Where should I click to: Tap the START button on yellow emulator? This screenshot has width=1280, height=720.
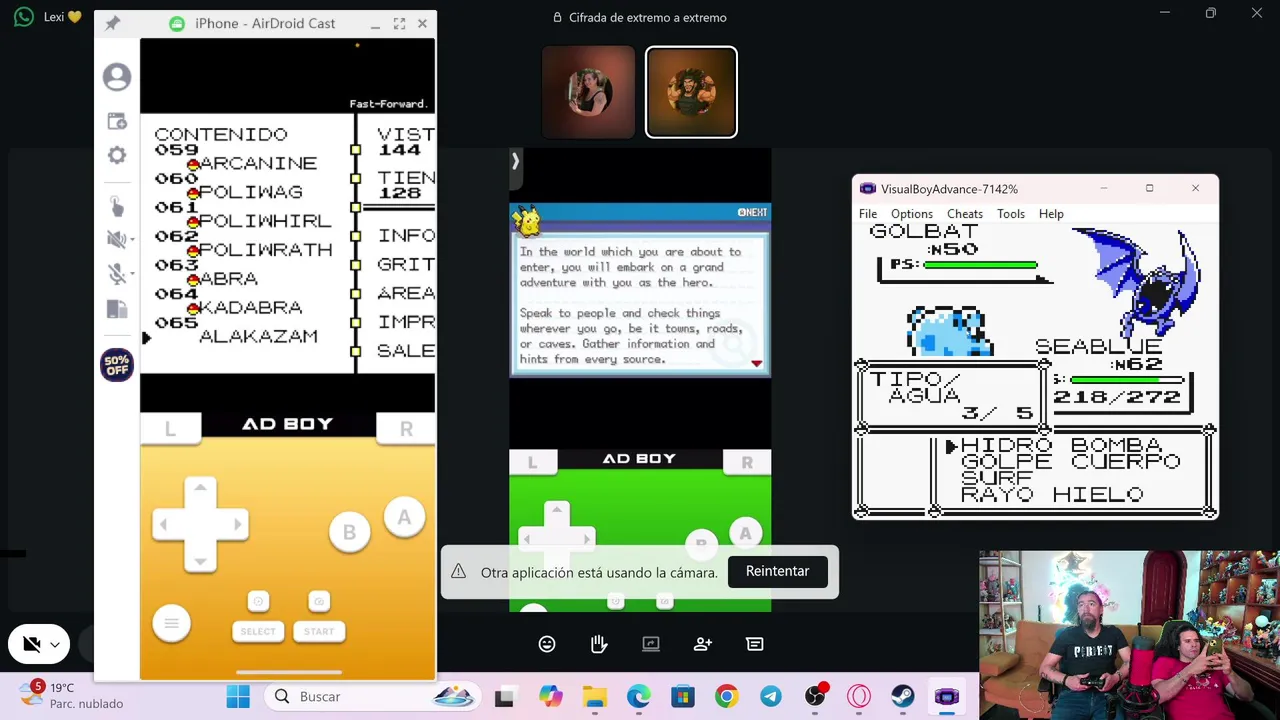click(319, 631)
